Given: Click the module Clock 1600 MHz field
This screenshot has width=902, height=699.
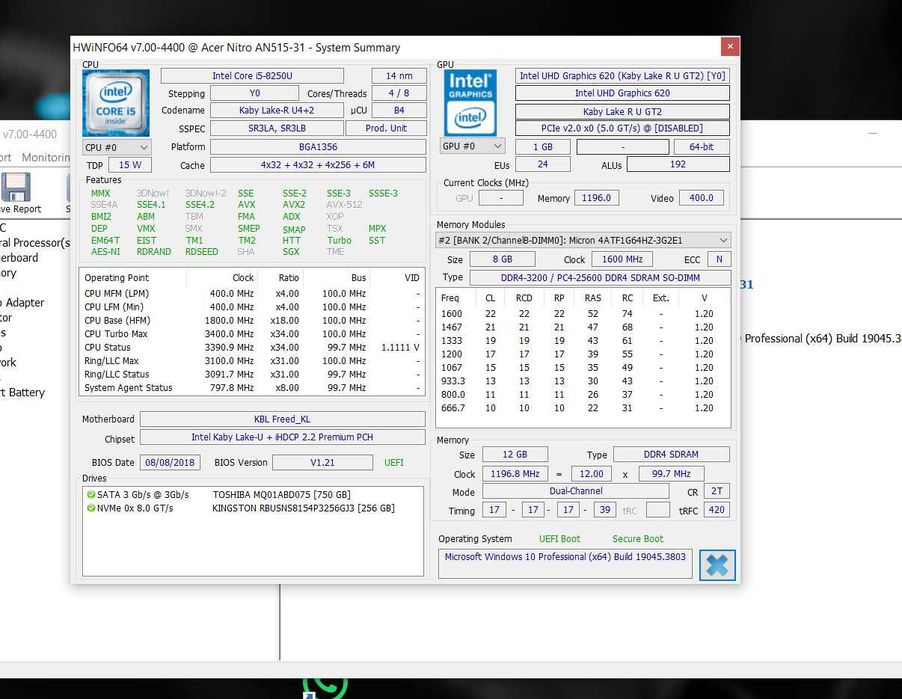Looking at the screenshot, I should (622, 259).
